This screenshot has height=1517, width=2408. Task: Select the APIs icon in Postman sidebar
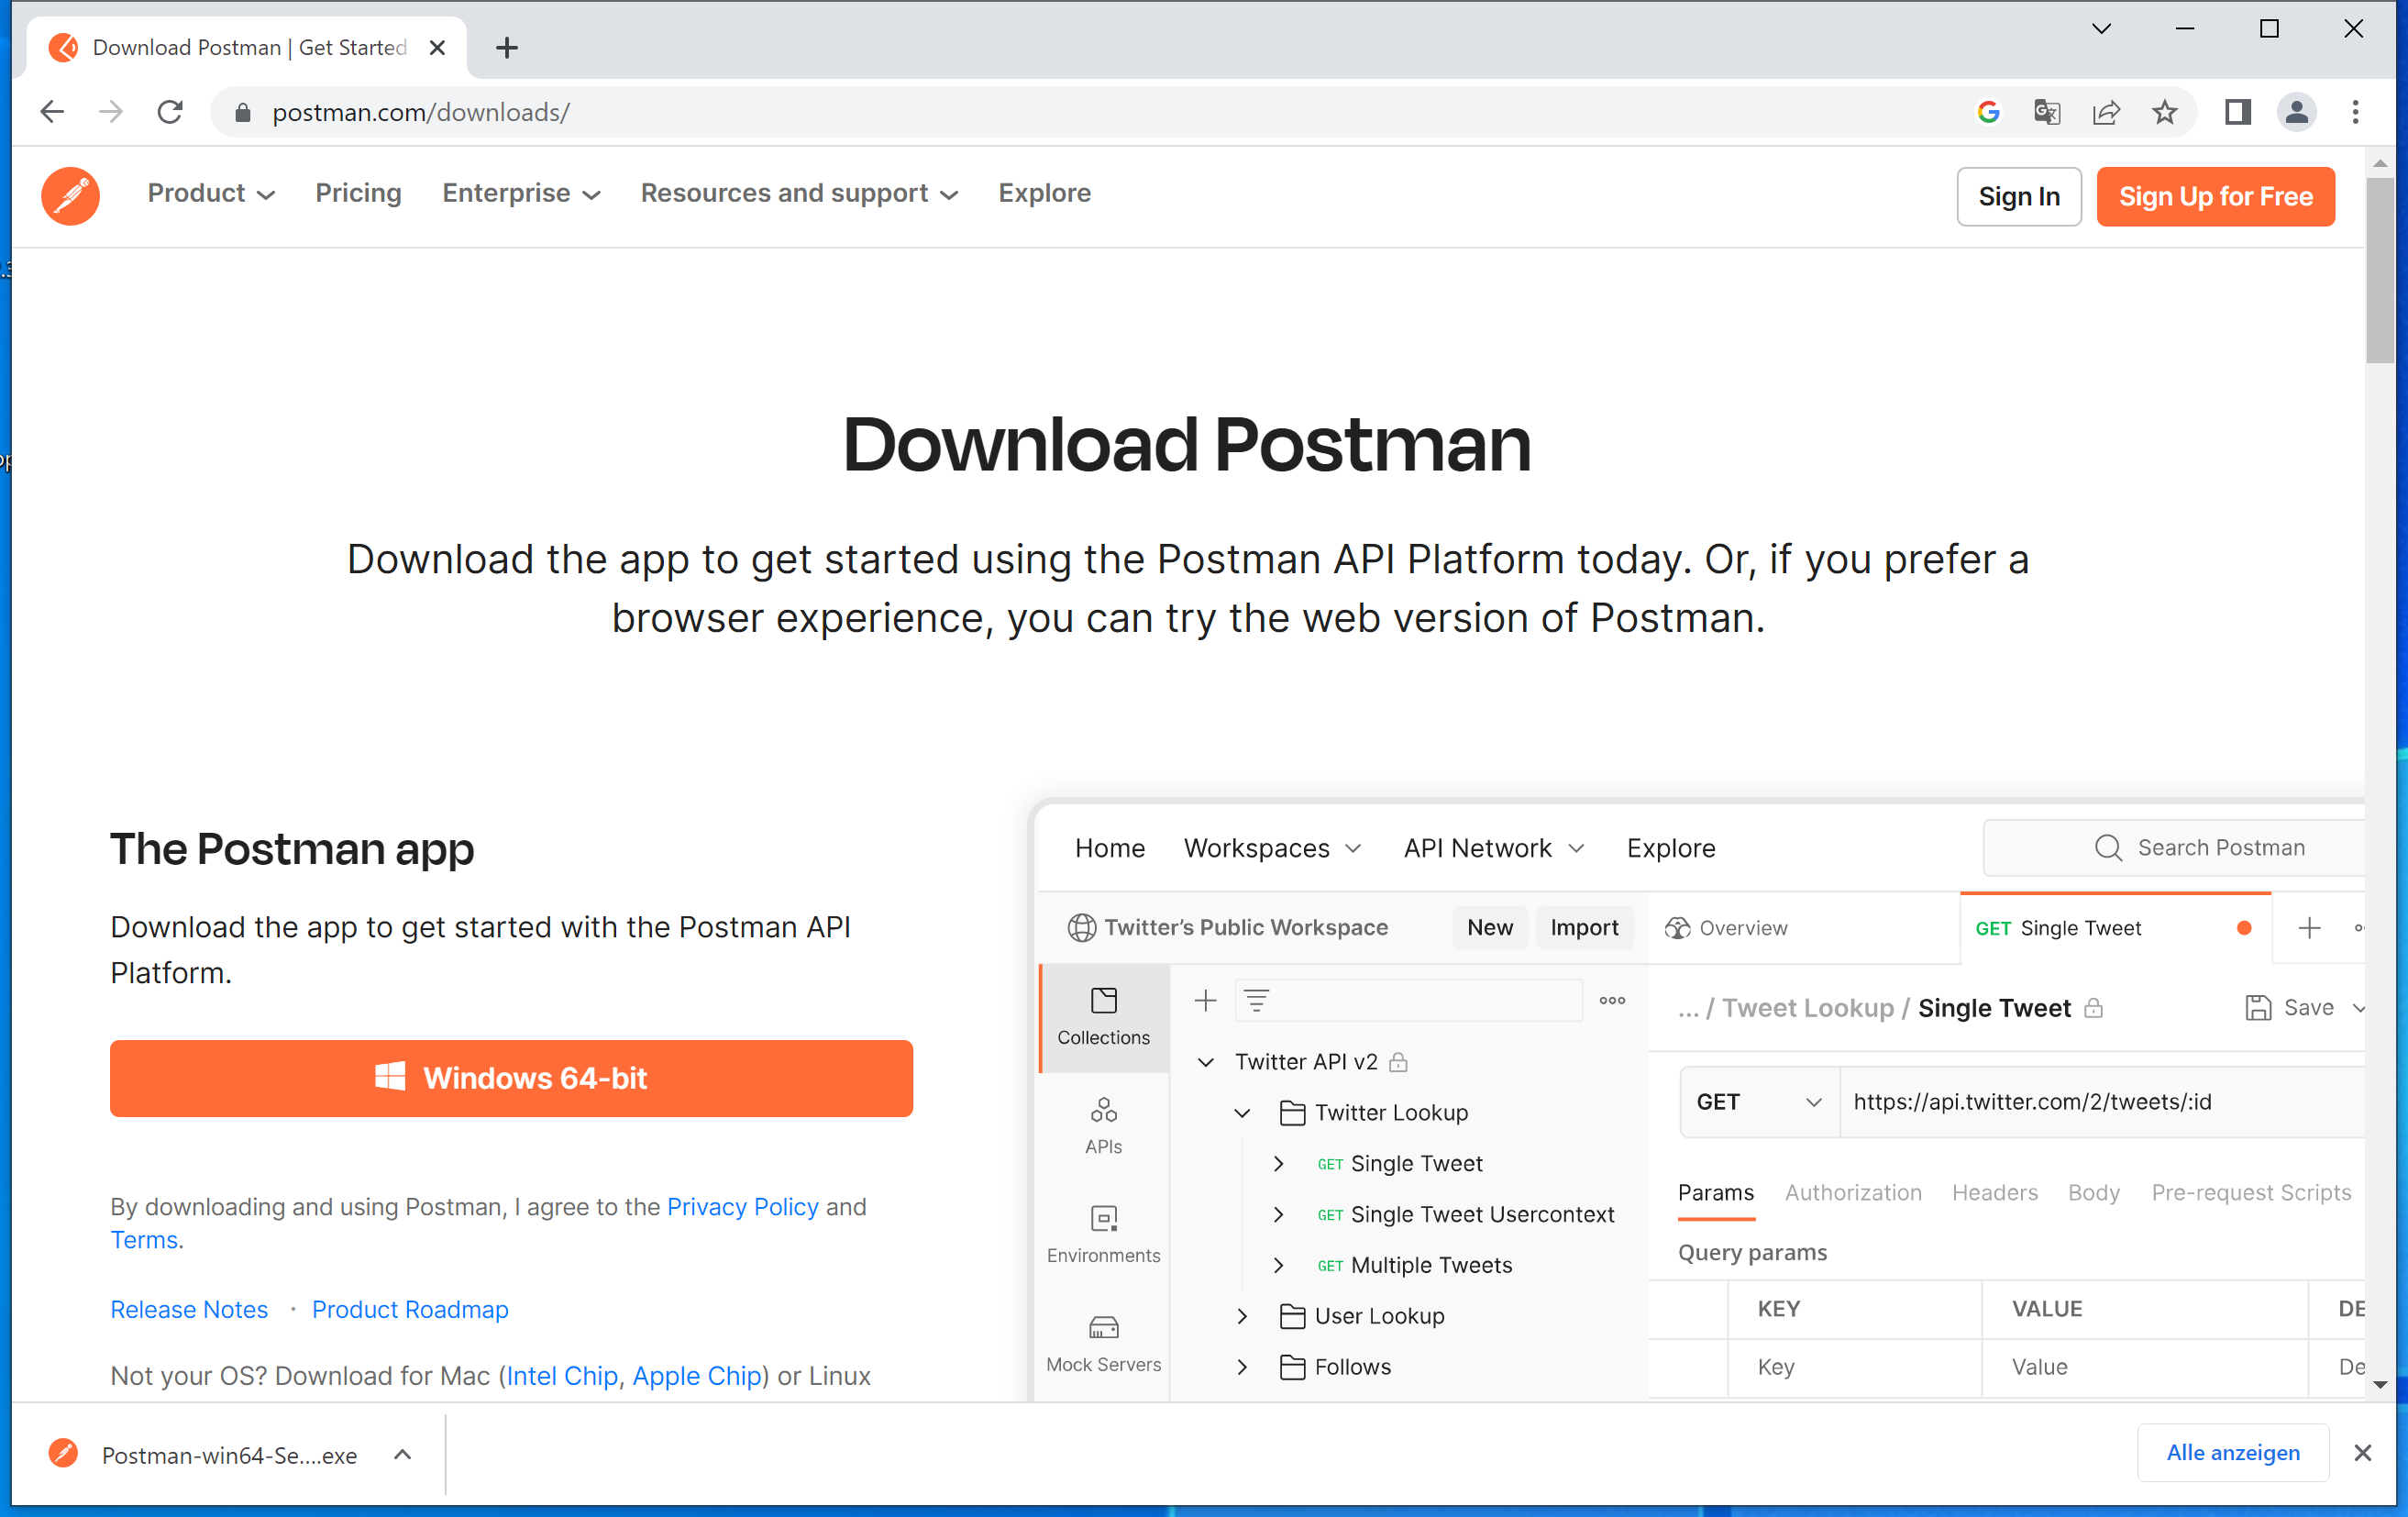[1103, 1125]
